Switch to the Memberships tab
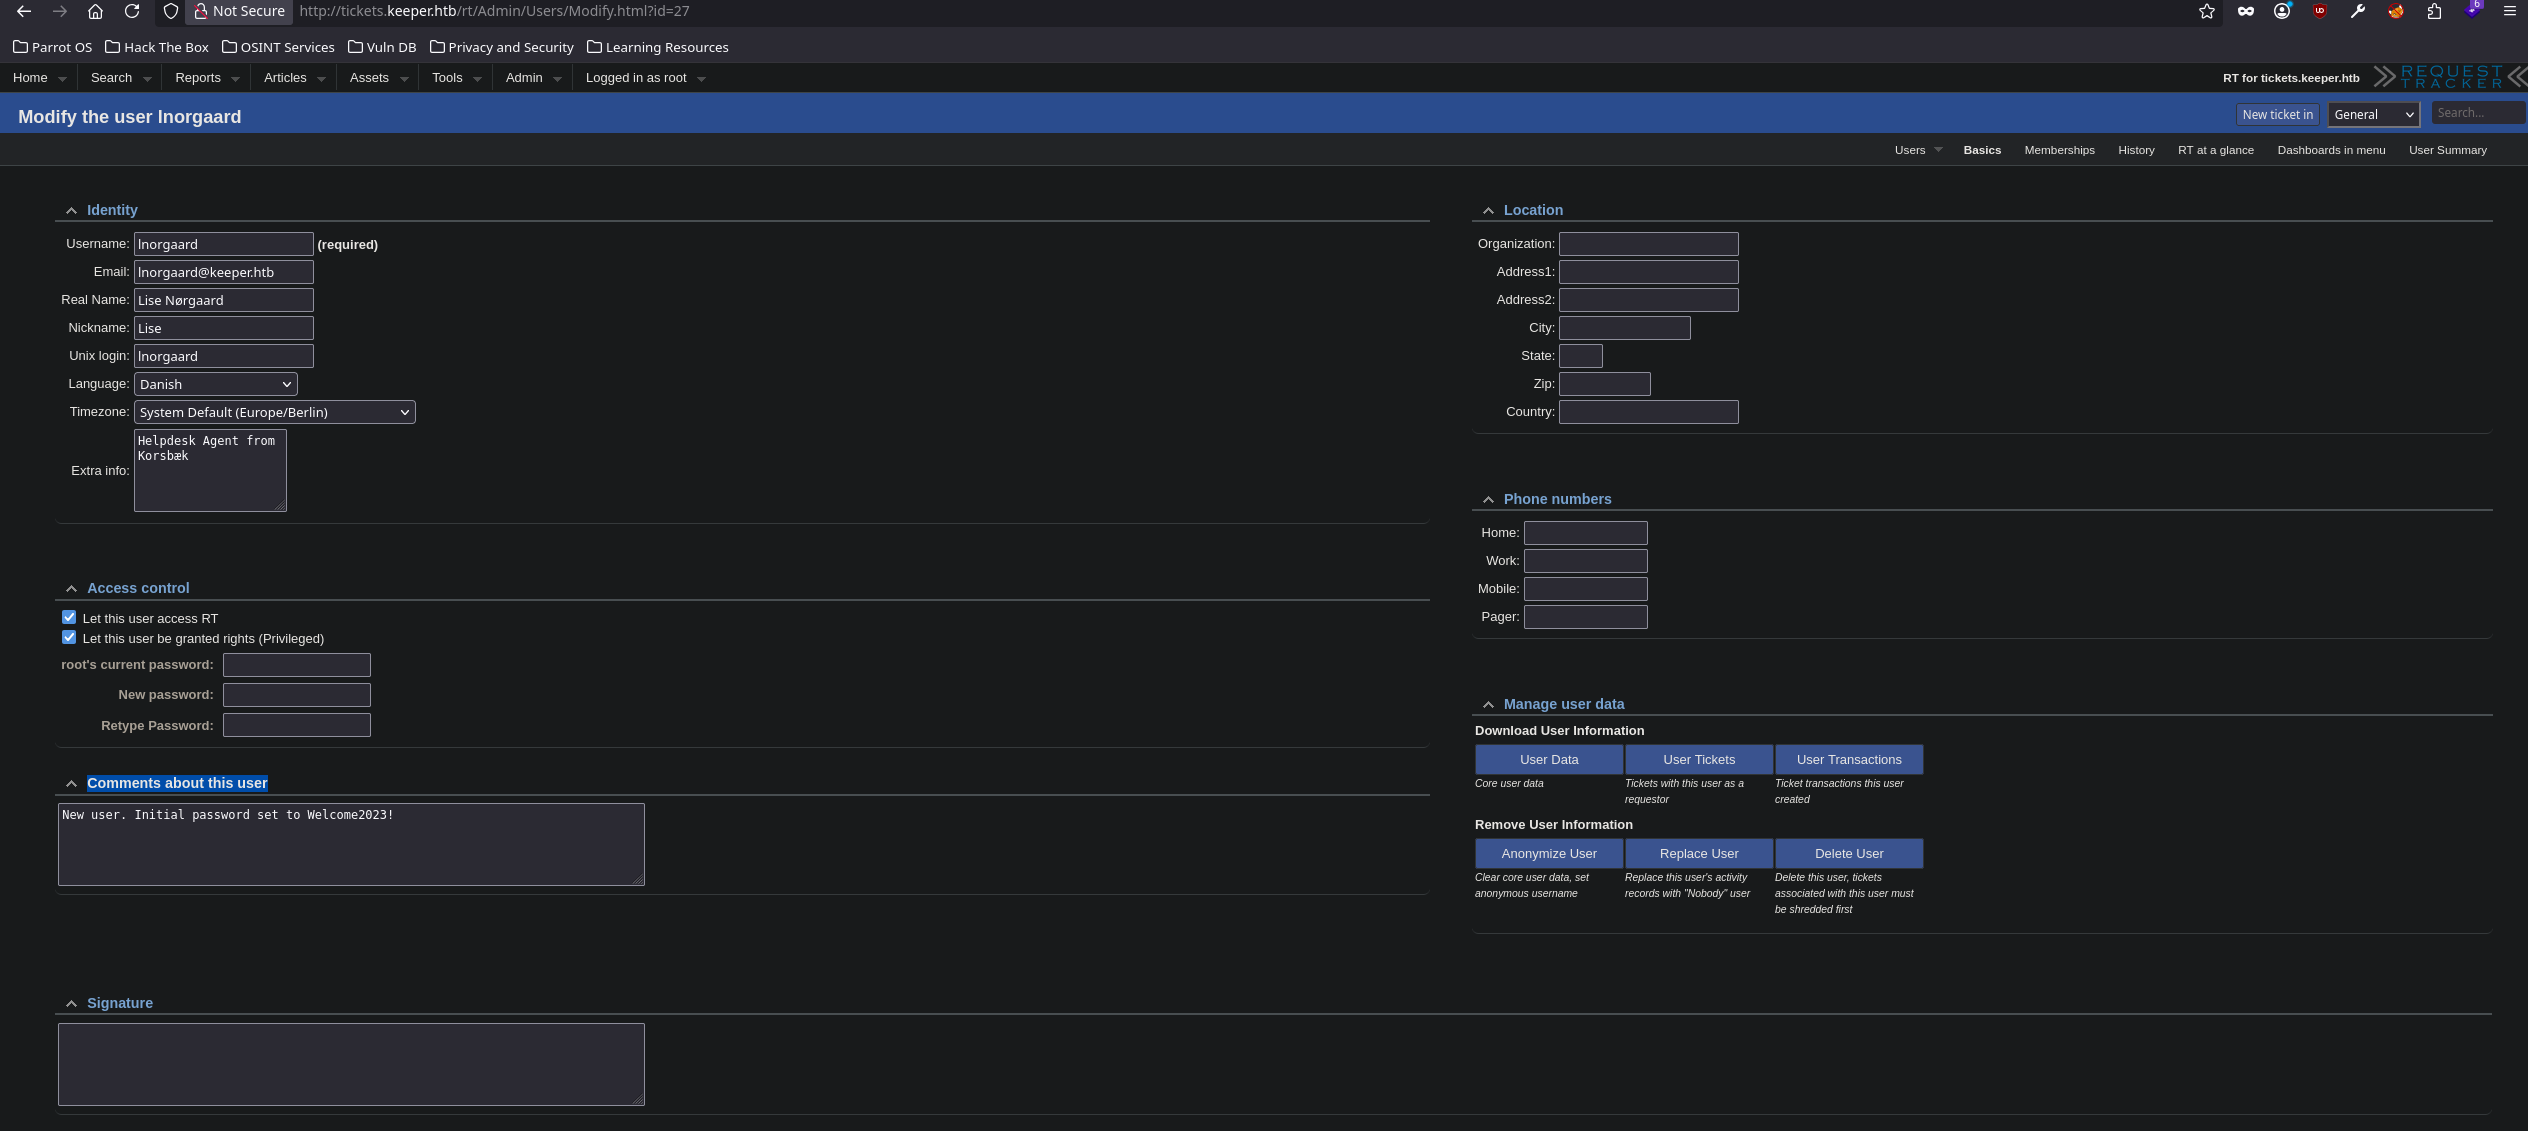Viewport: 2528px width, 1131px height. tap(2059, 150)
